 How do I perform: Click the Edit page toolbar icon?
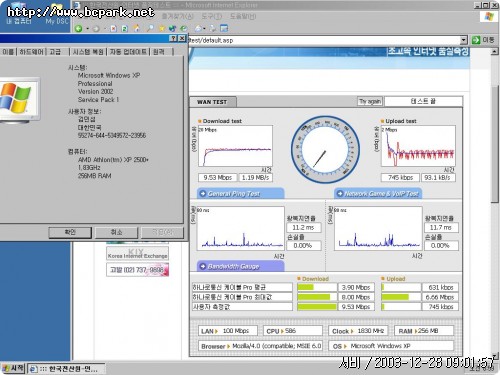coord(224,29)
